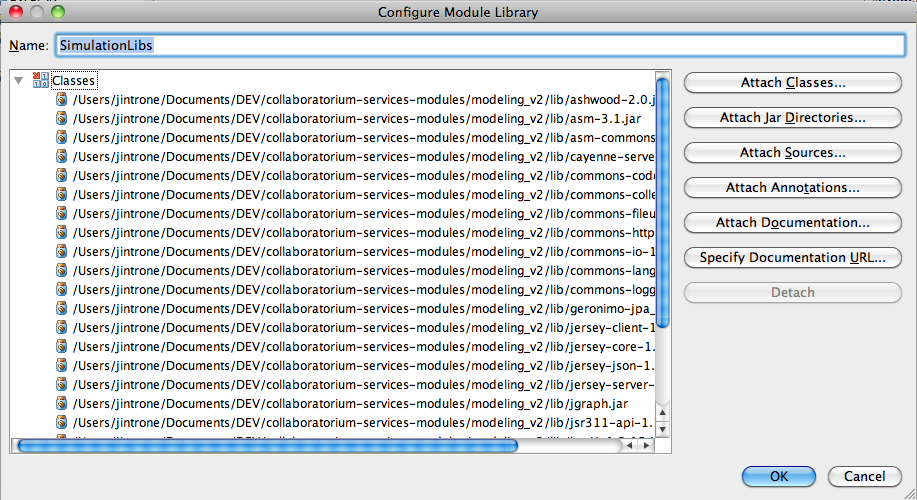Confirm with the OK button
Image resolution: width=917 pixels, height=500 pixels.
pos(778,476)
